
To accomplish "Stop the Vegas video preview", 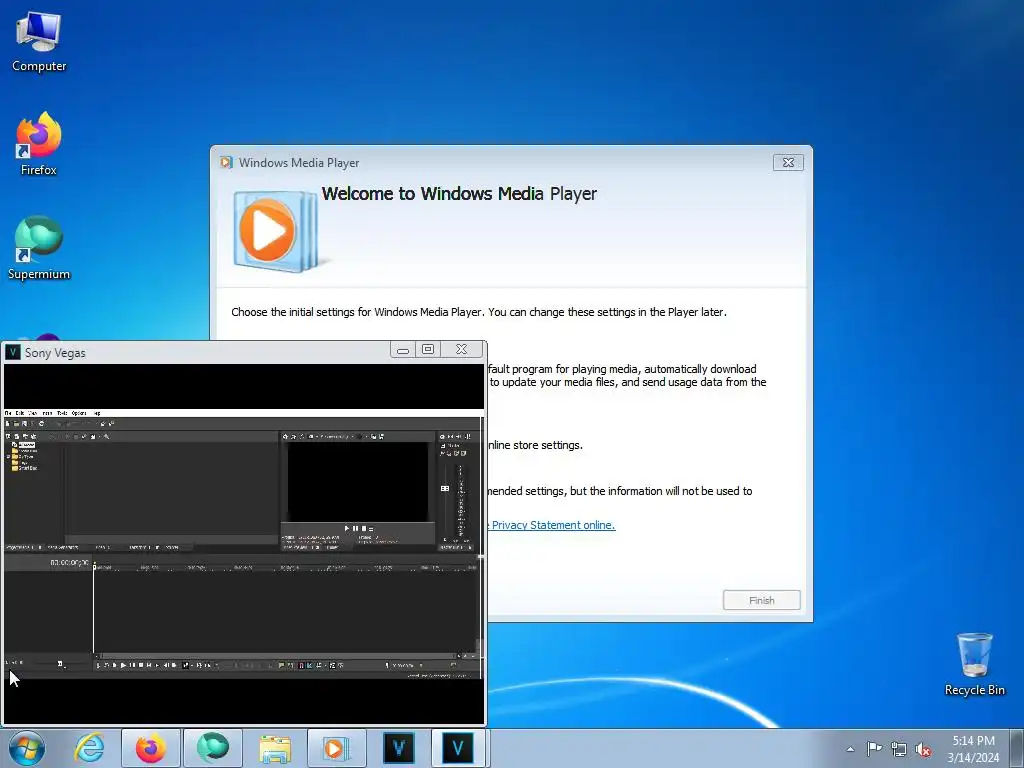I will tap(364, 528).
